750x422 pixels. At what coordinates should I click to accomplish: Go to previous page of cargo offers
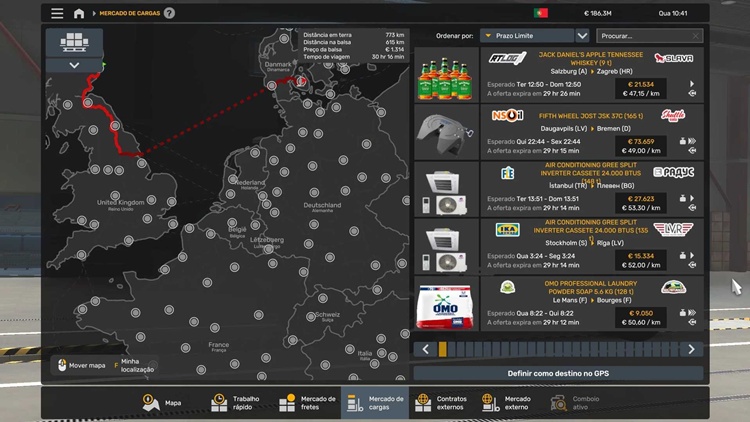pos(426,349)
